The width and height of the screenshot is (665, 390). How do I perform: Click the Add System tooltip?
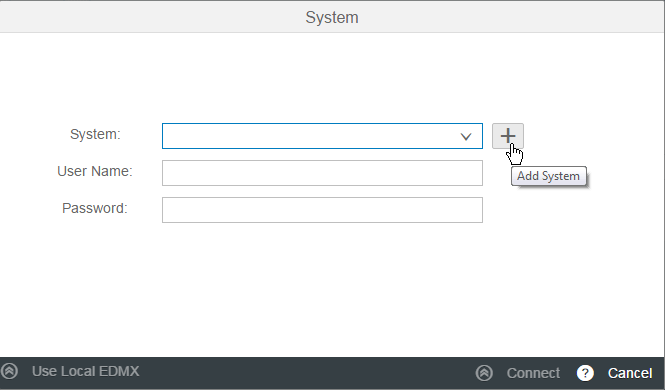(x=548, y=176)
